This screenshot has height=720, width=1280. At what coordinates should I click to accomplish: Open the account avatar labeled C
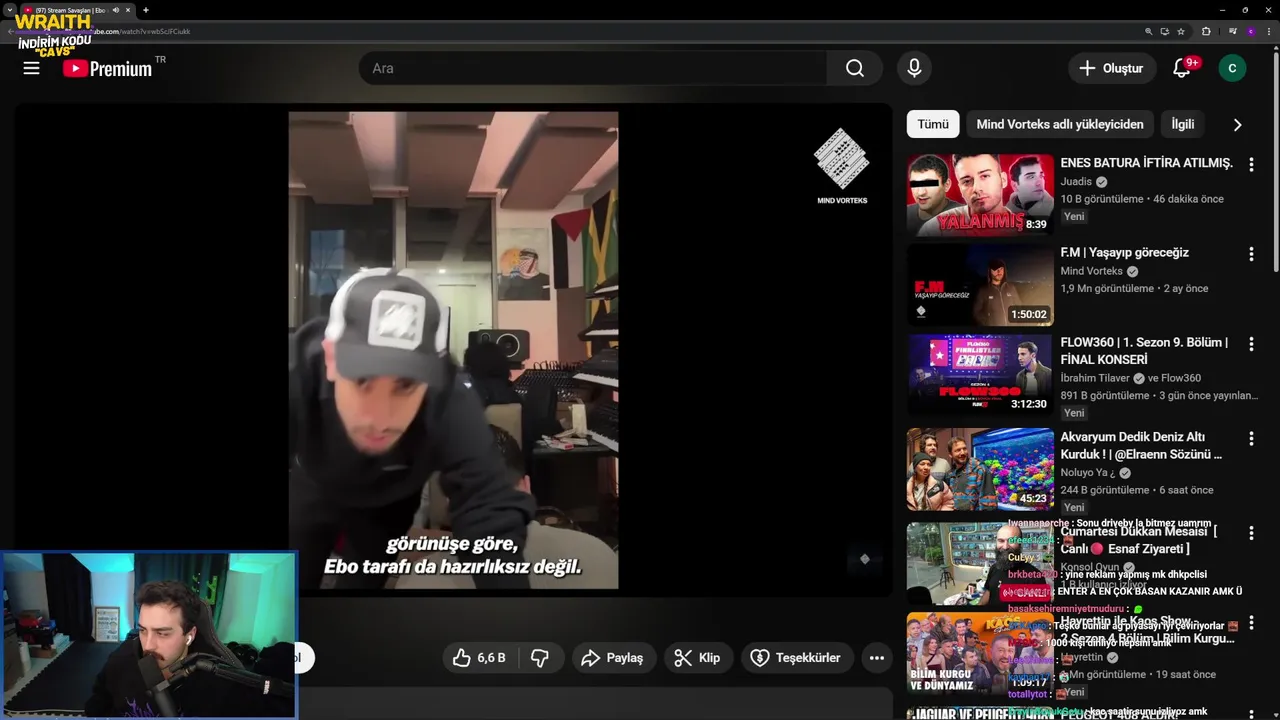click(x=1232, y=68)
